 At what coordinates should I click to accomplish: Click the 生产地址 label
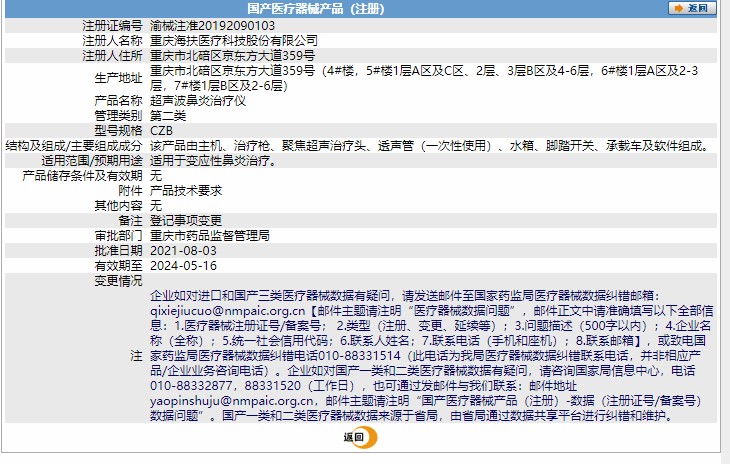click(x=118, y=78)
